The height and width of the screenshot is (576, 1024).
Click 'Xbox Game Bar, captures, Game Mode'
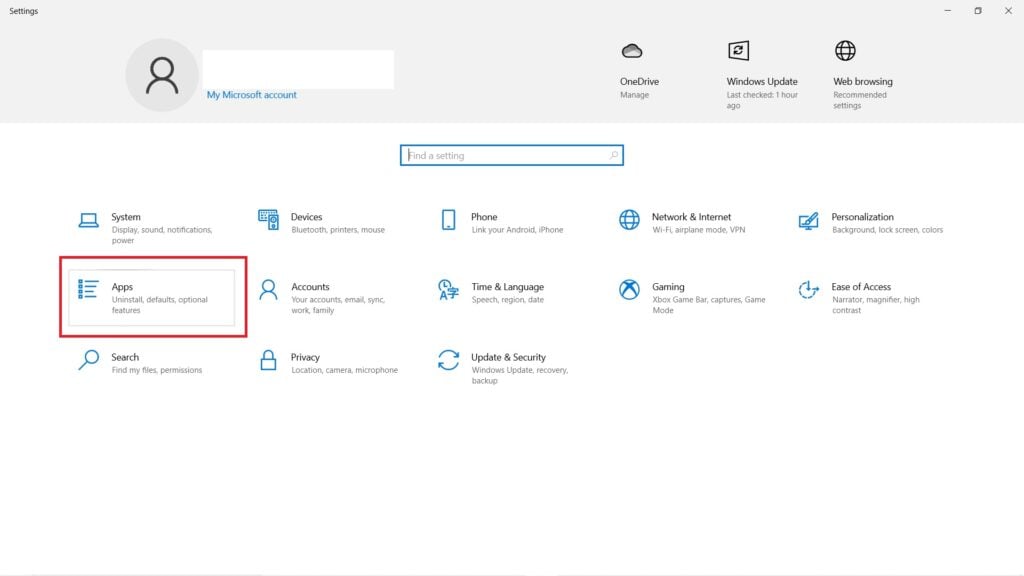[709, 305]
